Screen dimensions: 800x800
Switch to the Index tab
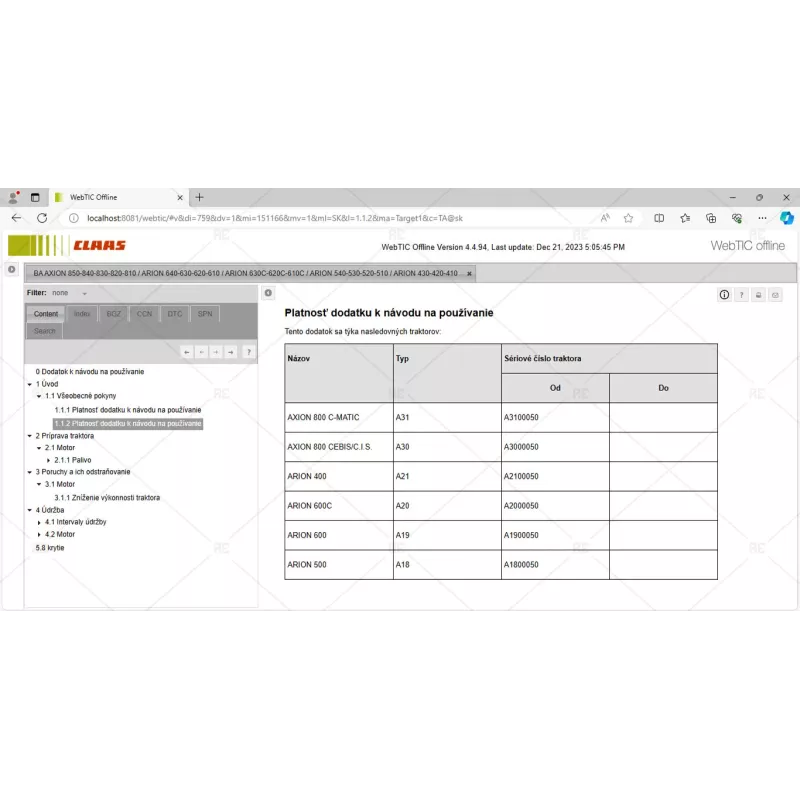pos(82,314)
